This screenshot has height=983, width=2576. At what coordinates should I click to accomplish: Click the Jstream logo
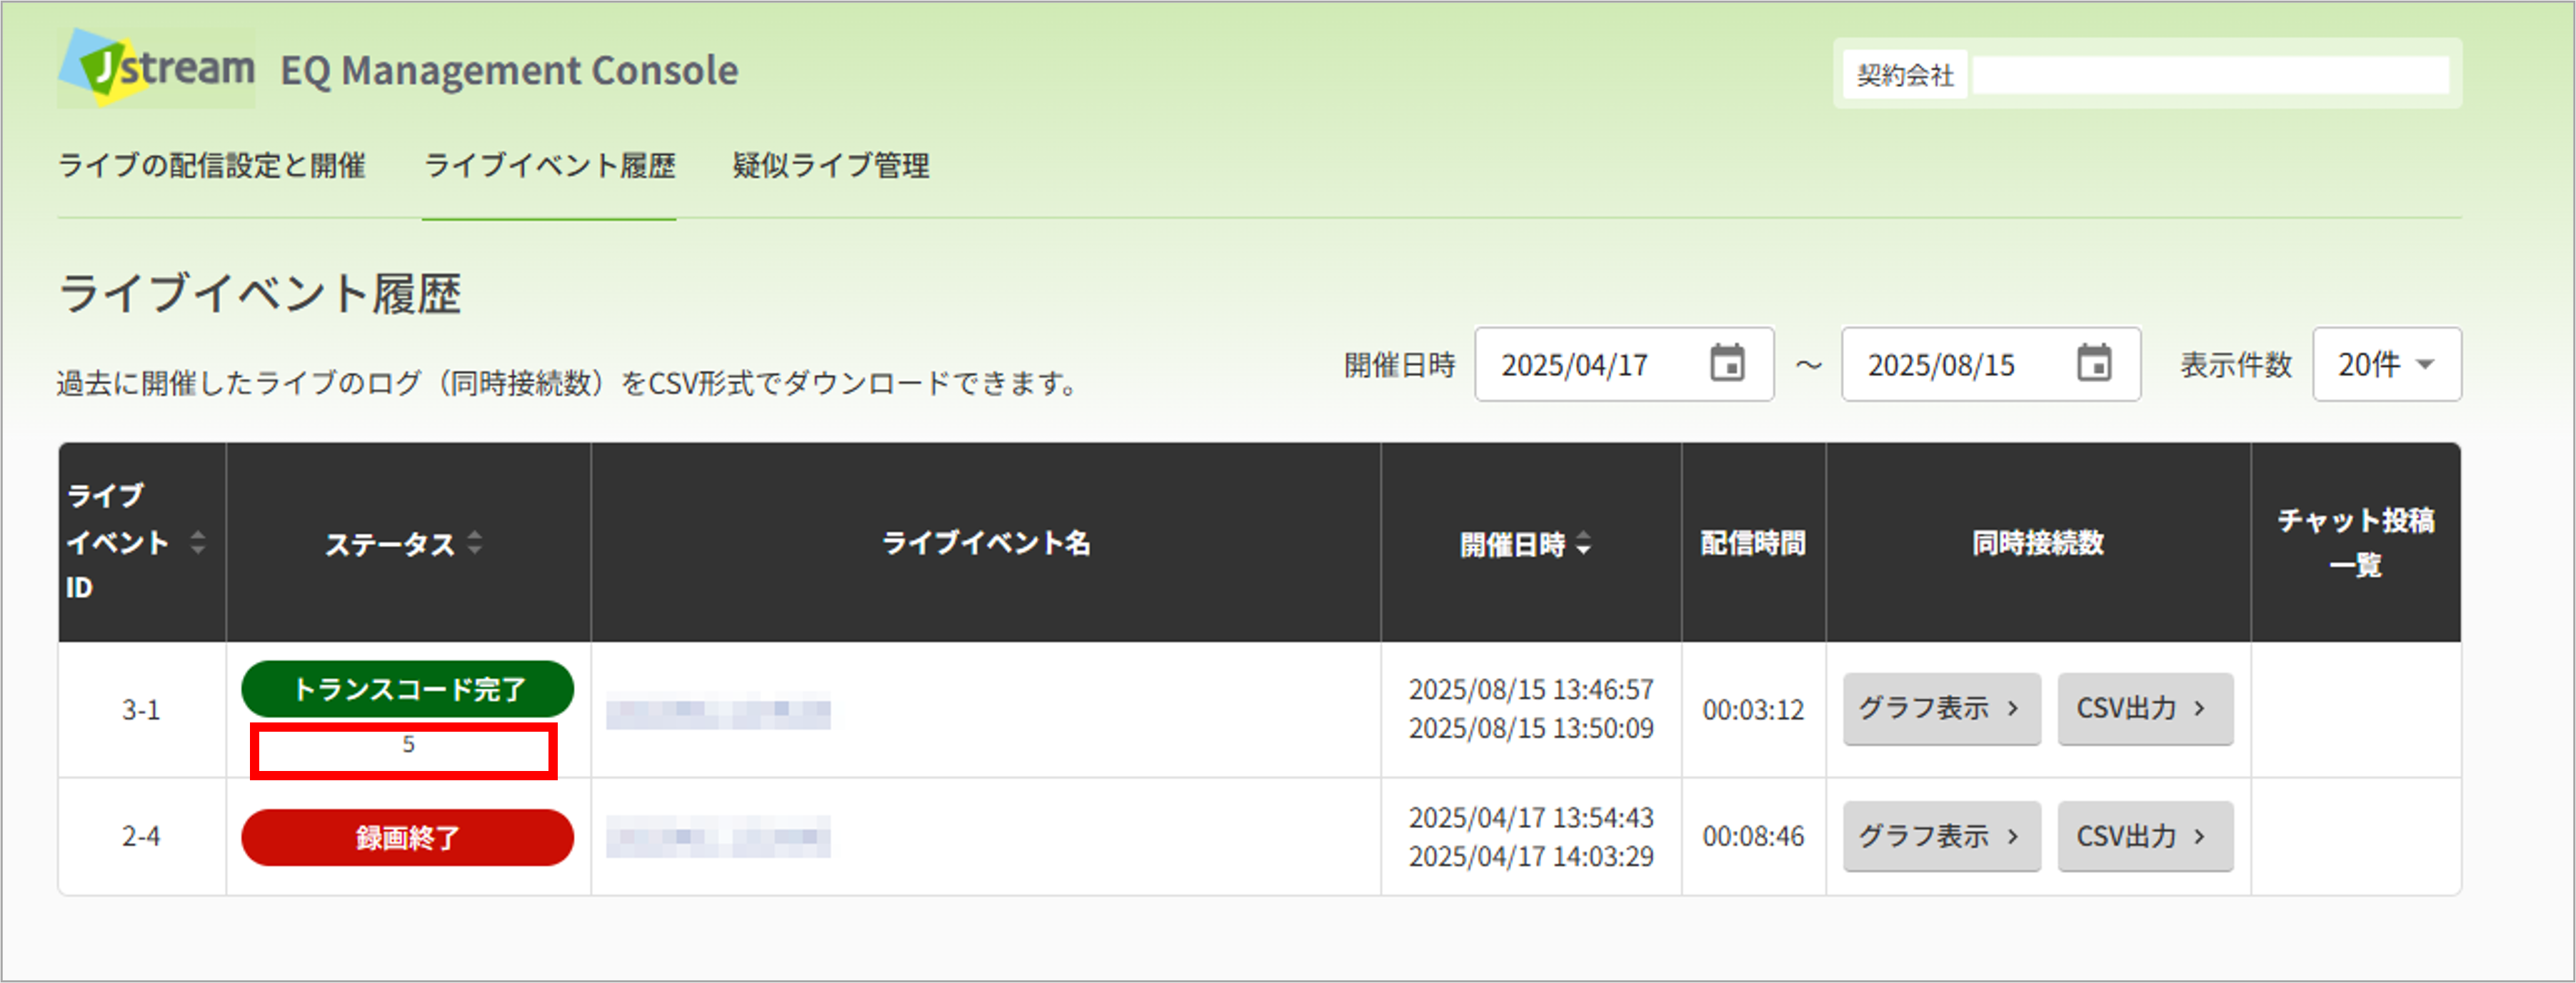click(x=157, y=68)
